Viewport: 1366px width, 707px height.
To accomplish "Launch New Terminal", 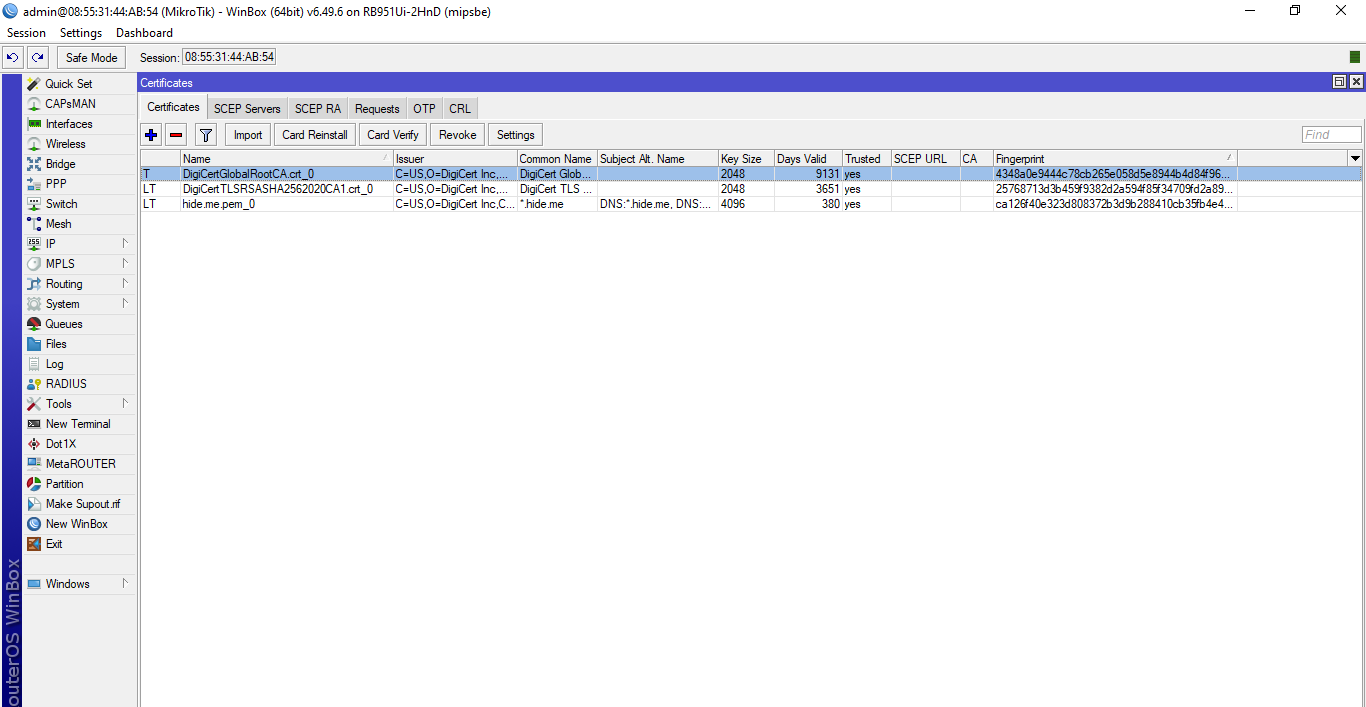I will [79, 424].
